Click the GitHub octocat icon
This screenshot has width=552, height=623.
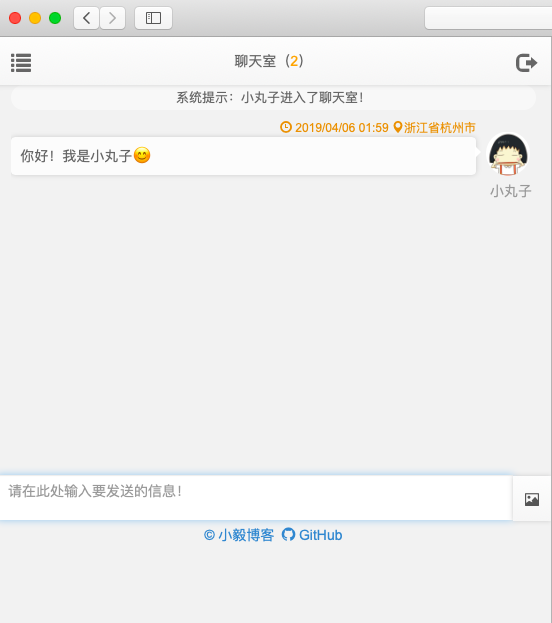pos(289,535)
